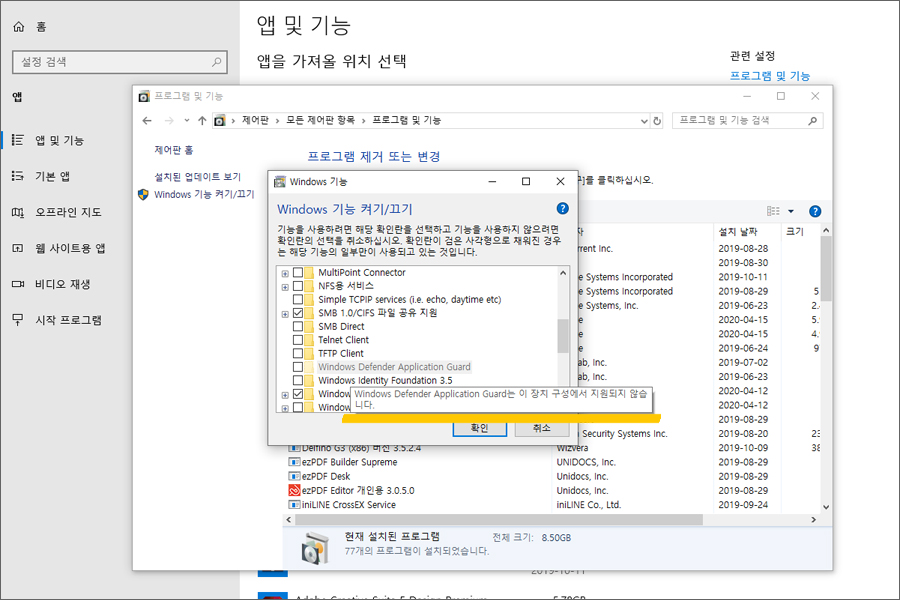Open address bar history dropdown arrow
The image size is (900, 600).
[x=644, y=121]
